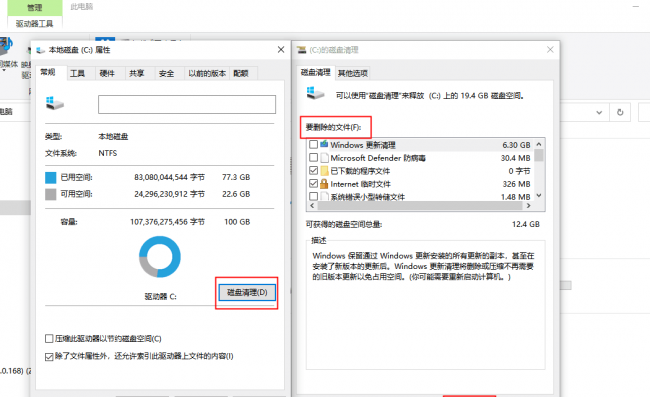Viewport: 650px width, 397px height.
Task: Click the file list scroll up arrow
Action: (539, 144)
